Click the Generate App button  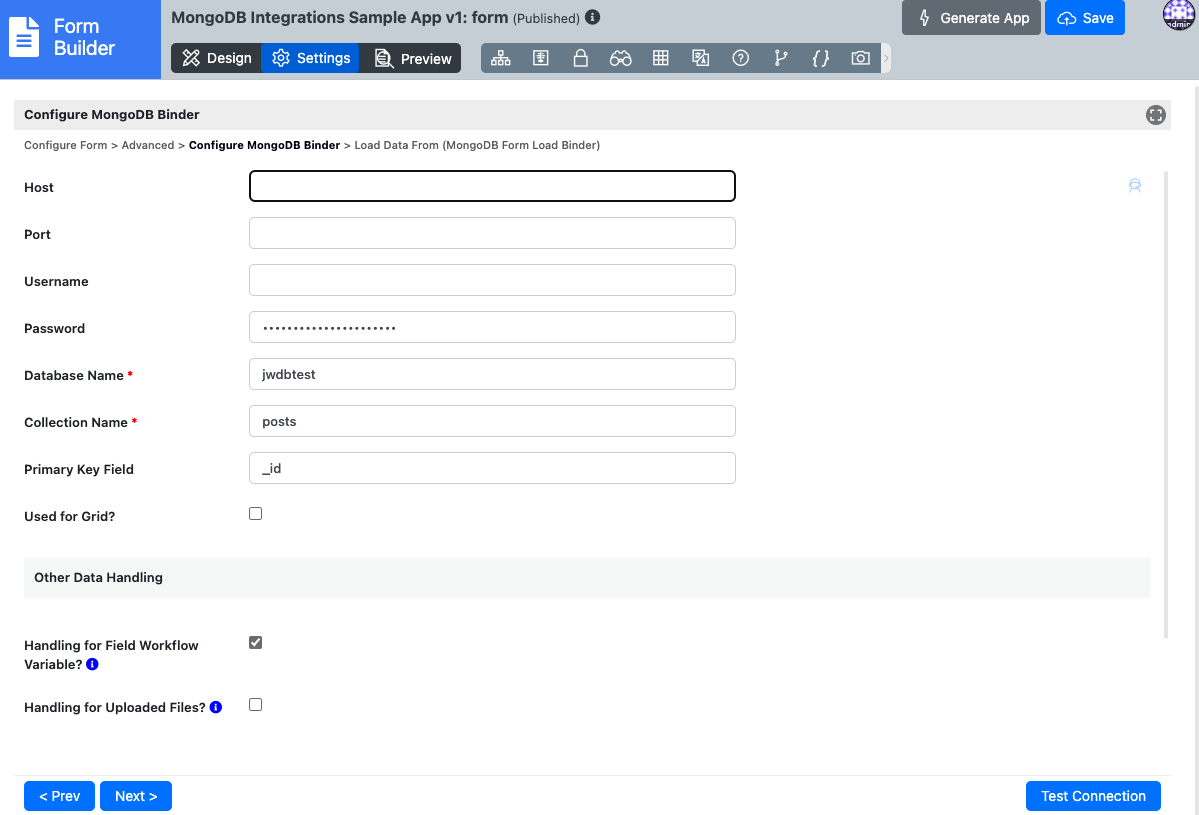click(971, 18)
